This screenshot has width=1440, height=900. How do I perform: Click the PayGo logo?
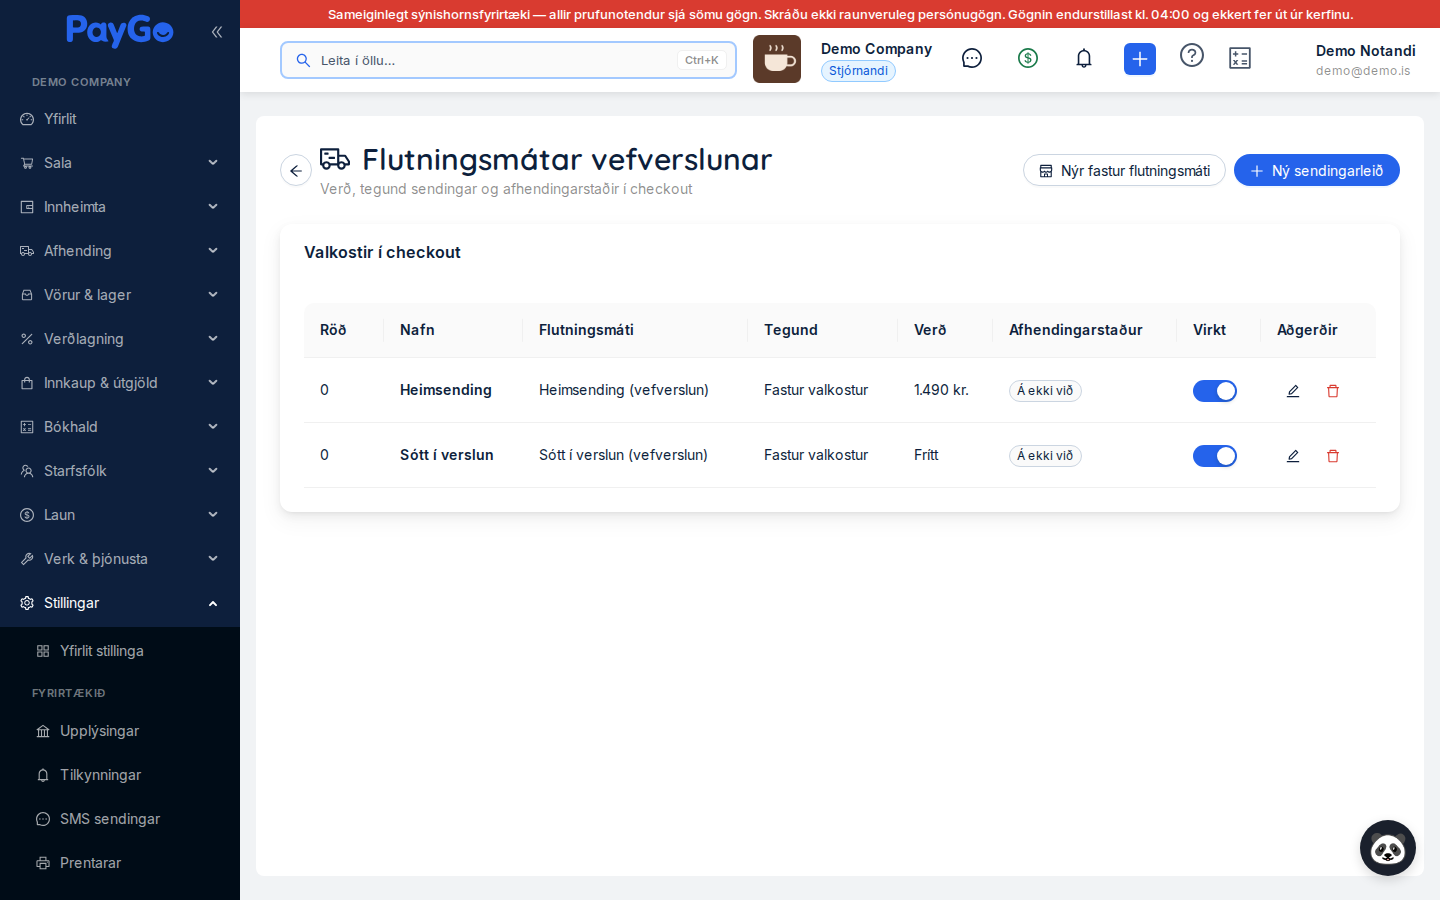pyautogui.click(x=120, y=31)
